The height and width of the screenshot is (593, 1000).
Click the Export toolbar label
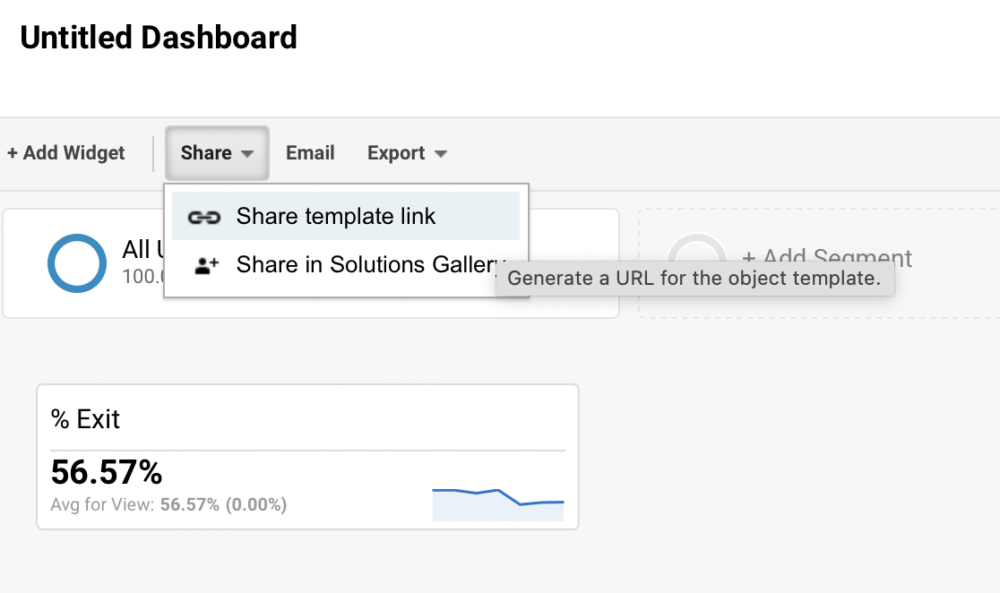396,153
